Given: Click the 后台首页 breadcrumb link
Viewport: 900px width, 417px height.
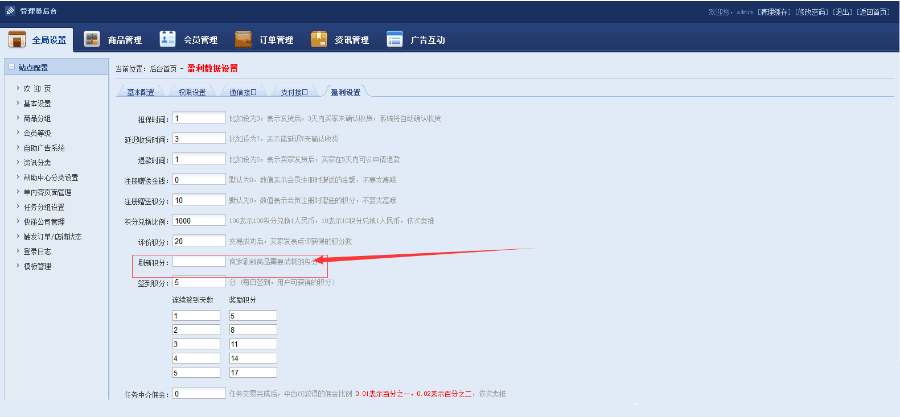Looking at the screenshot, I should click(x=162, y=69).
